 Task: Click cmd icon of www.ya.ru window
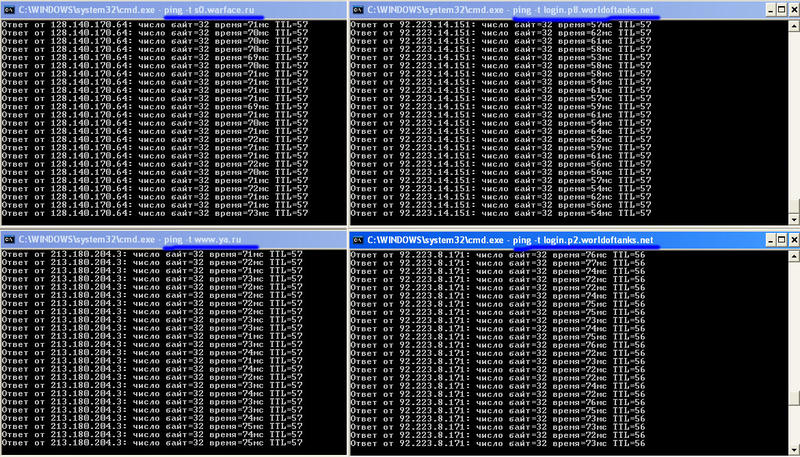[9, 239]
